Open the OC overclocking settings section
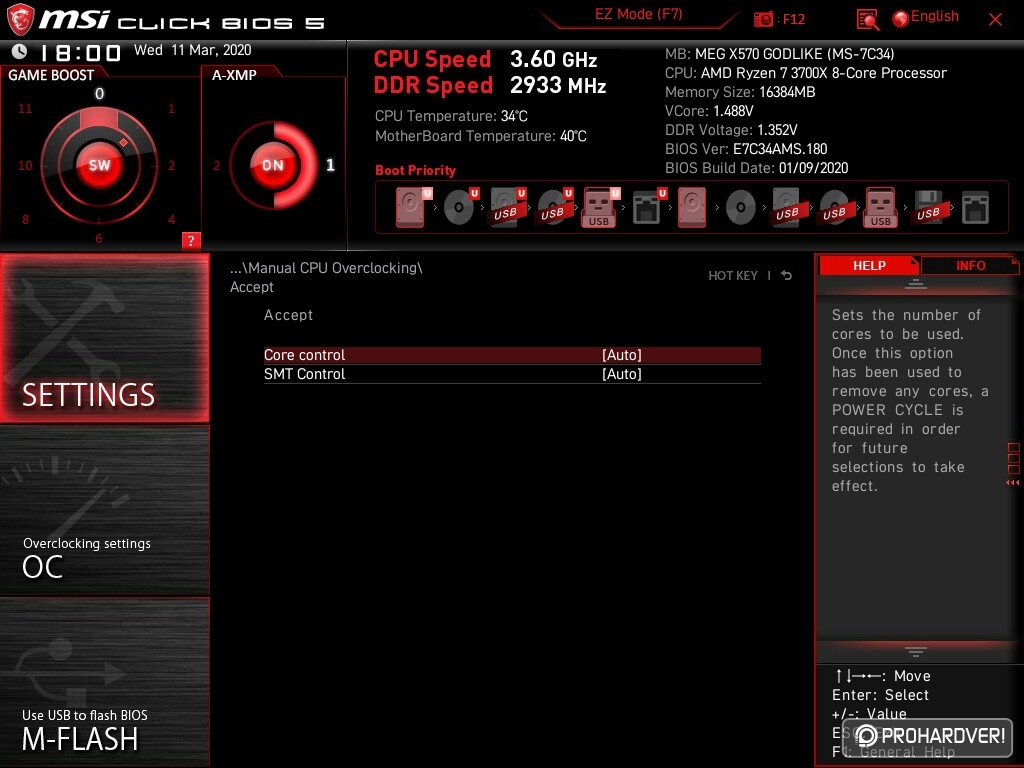Screen dimensions: 1024x768 coord(104,511)
